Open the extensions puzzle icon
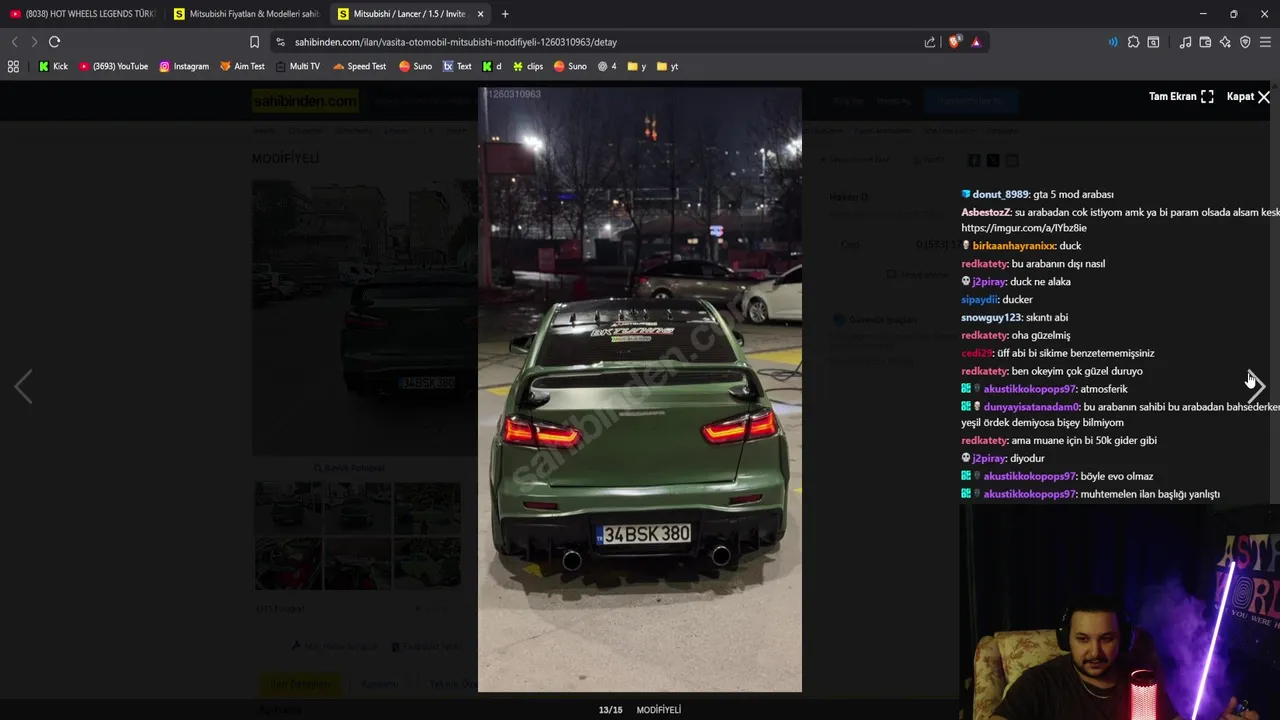 click(x=1133, y=42)
